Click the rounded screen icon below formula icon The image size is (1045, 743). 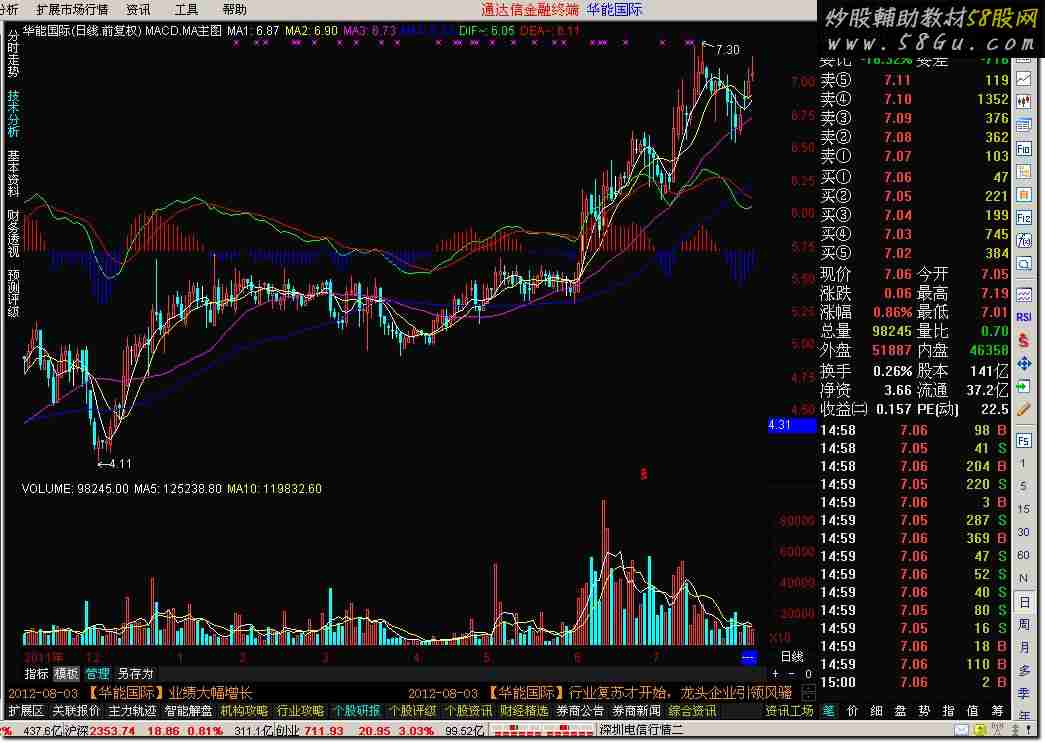click(x=1024, y=263)
